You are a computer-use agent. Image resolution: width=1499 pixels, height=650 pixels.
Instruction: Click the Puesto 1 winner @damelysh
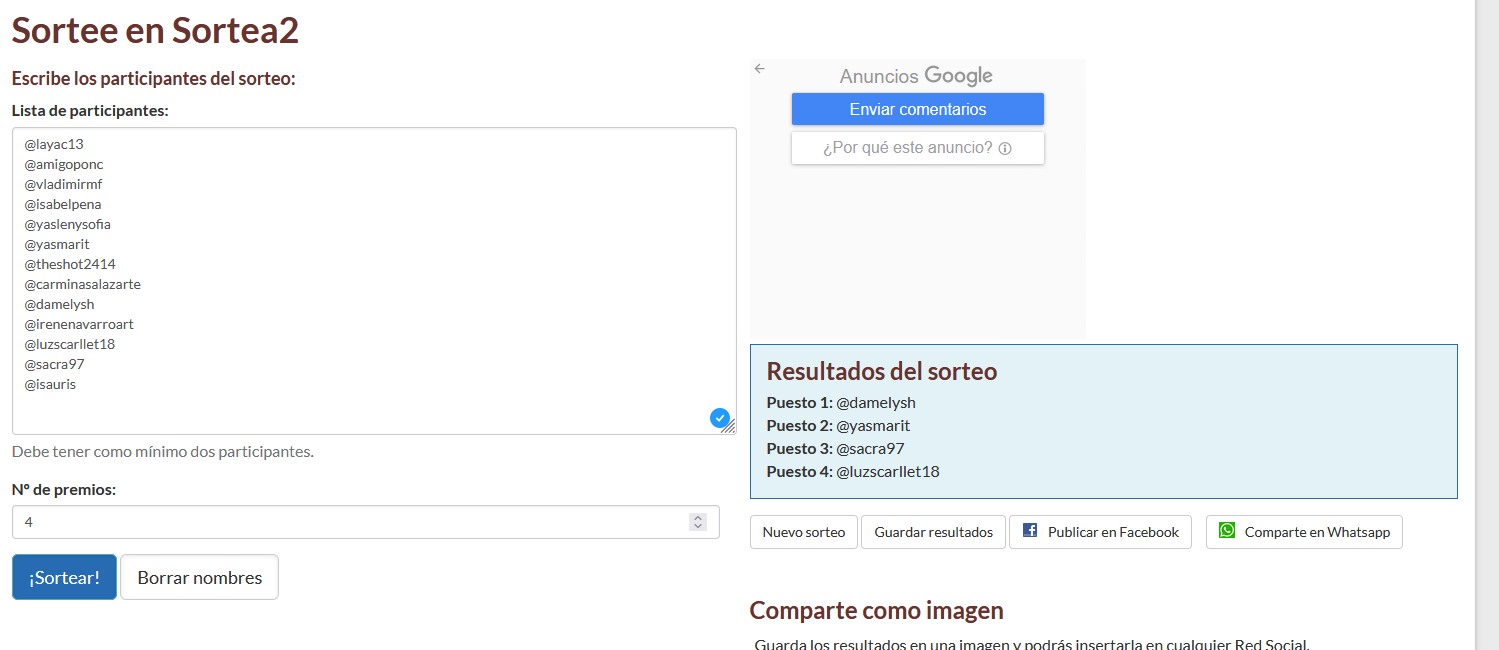[875, 403]
